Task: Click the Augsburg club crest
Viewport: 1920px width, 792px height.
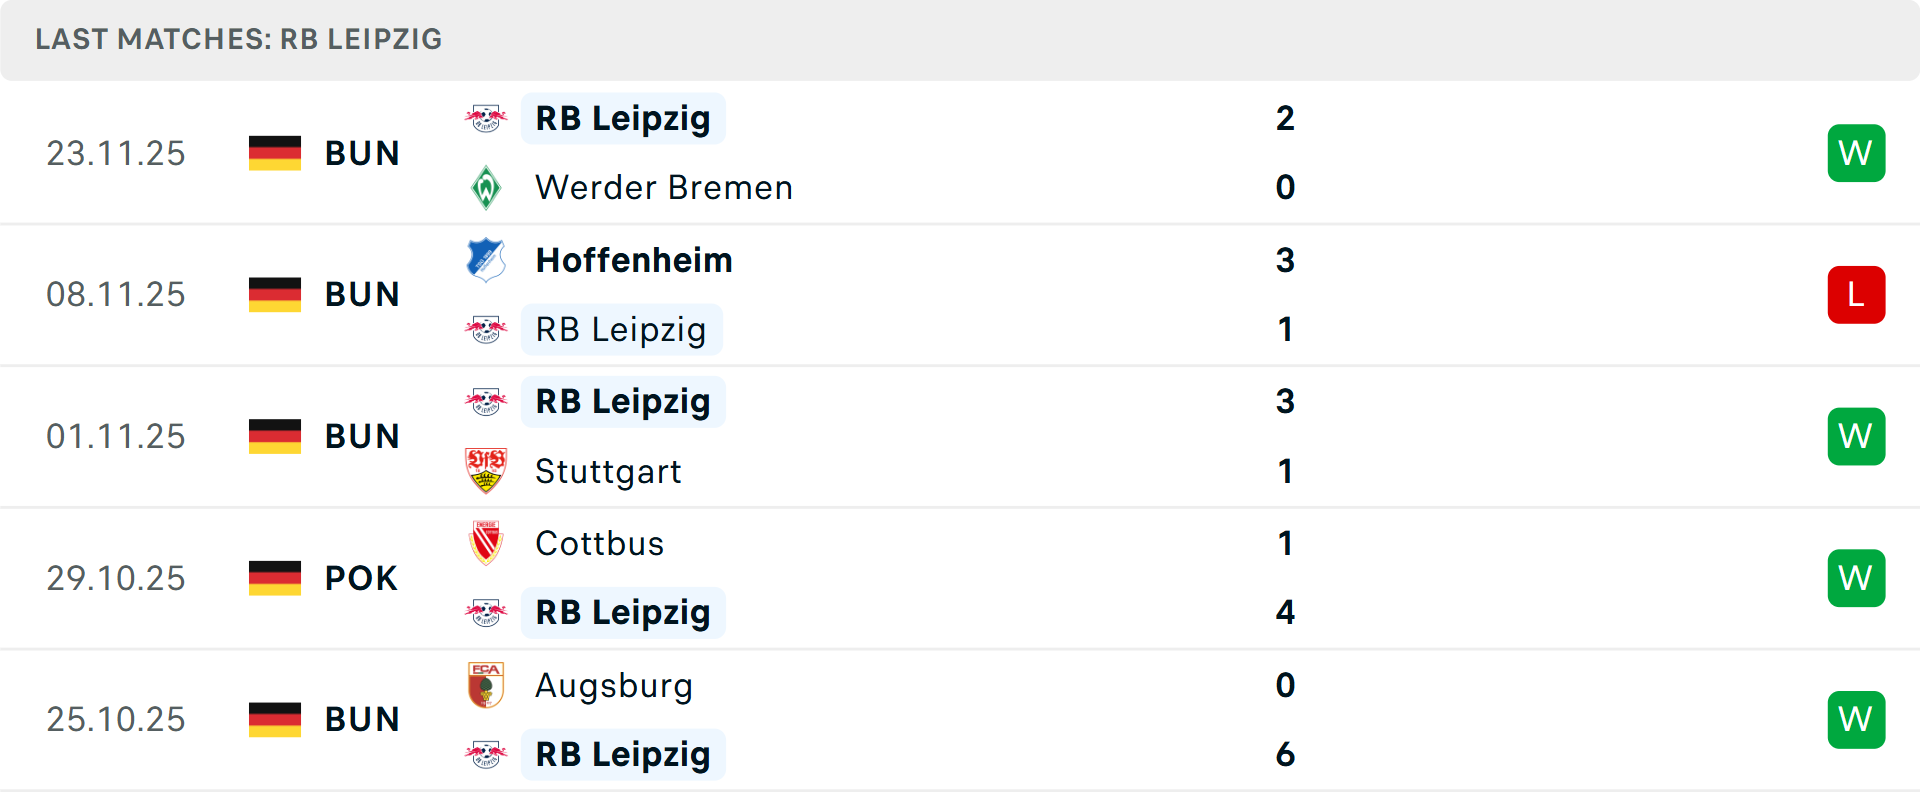Action: click(486, 685)
